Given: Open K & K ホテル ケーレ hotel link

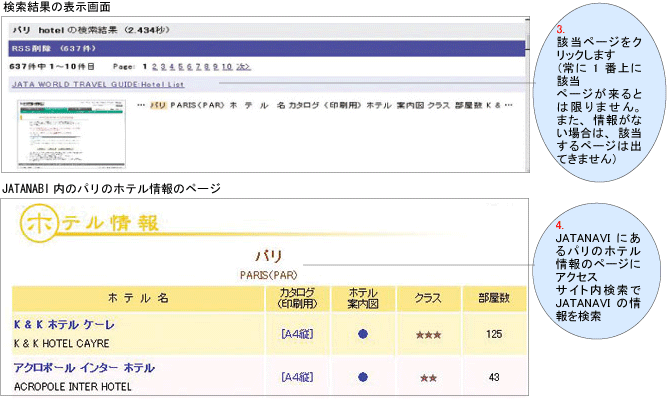Looking at the screenshot, I should click(x=64, y=325).
